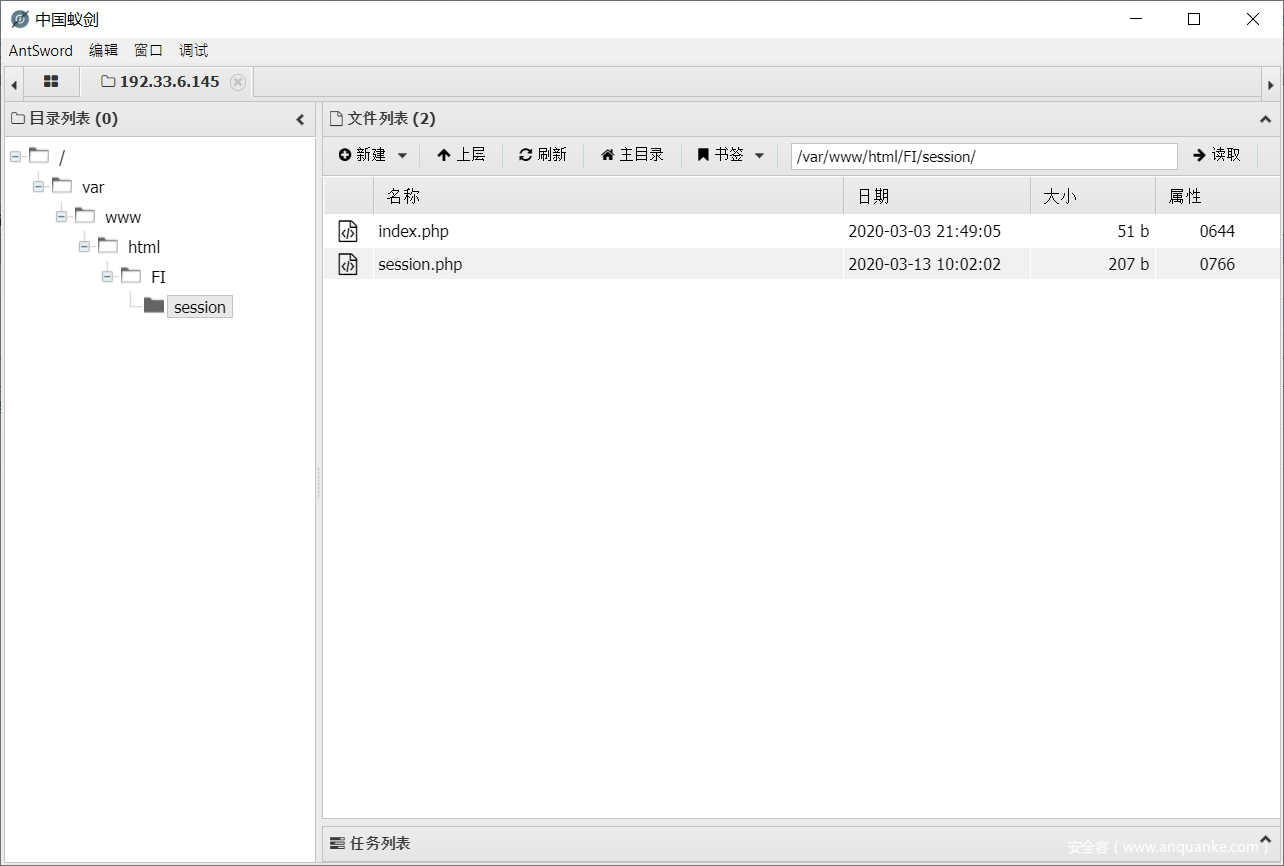
Task: Refresh the current file list
Action: click(542, 154)
